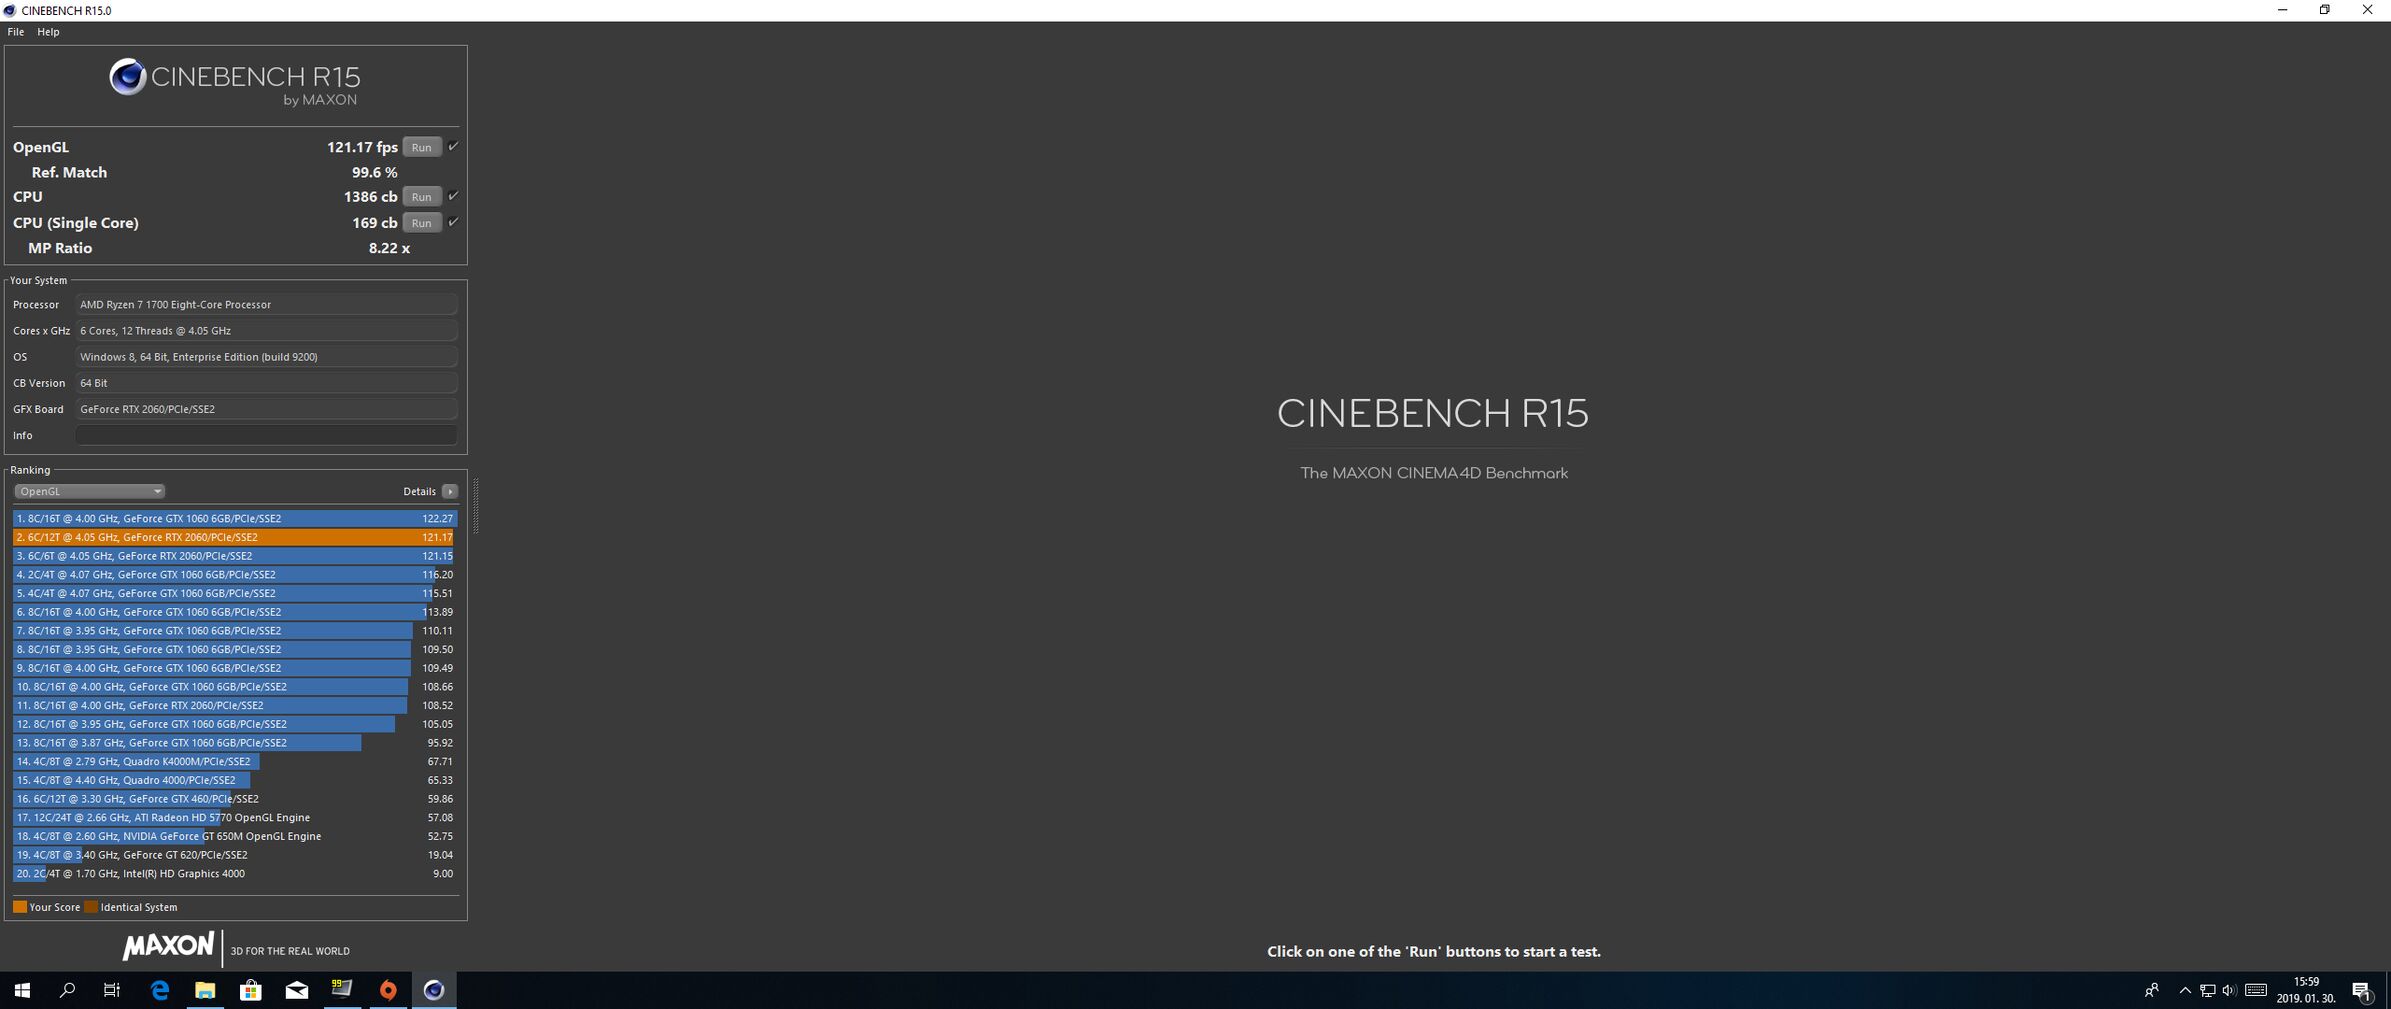This screenshot has width=2391, height=1009.
Task: Open the People icon in system tray
Action: tap(2151, 990)
